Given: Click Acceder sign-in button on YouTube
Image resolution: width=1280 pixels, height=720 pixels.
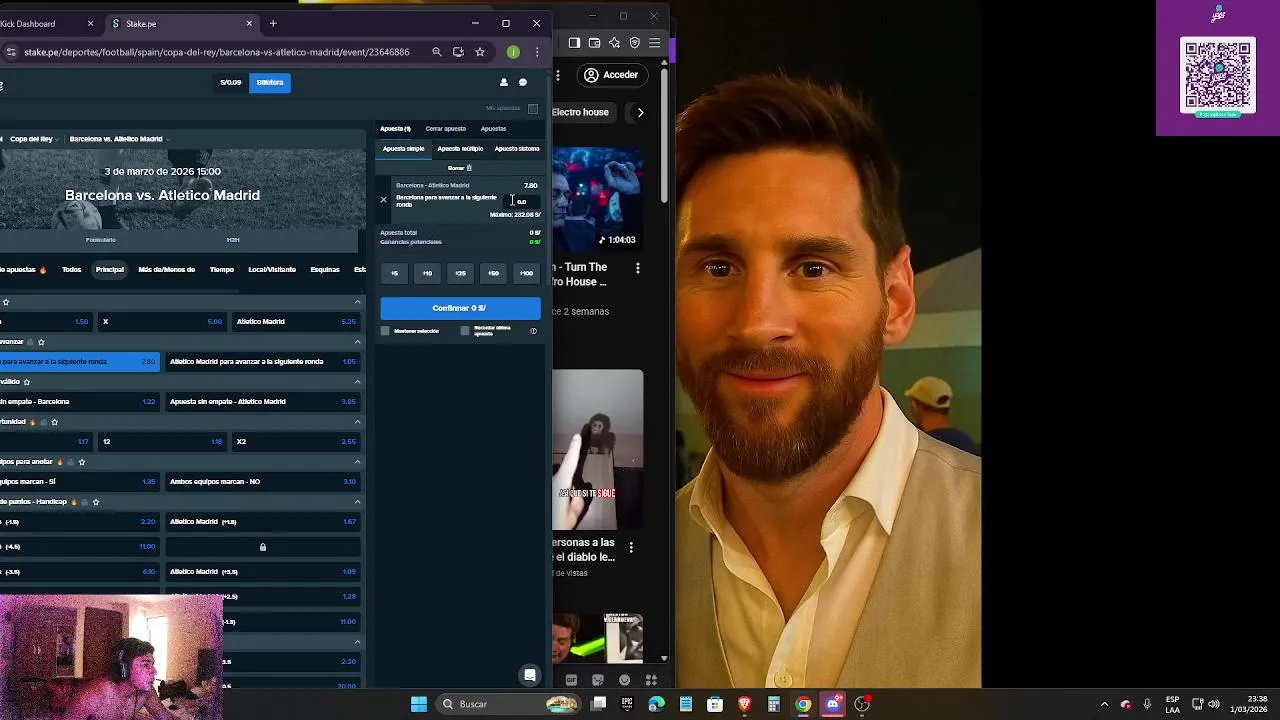Looking at the screenshot, I should pos(611,75).
